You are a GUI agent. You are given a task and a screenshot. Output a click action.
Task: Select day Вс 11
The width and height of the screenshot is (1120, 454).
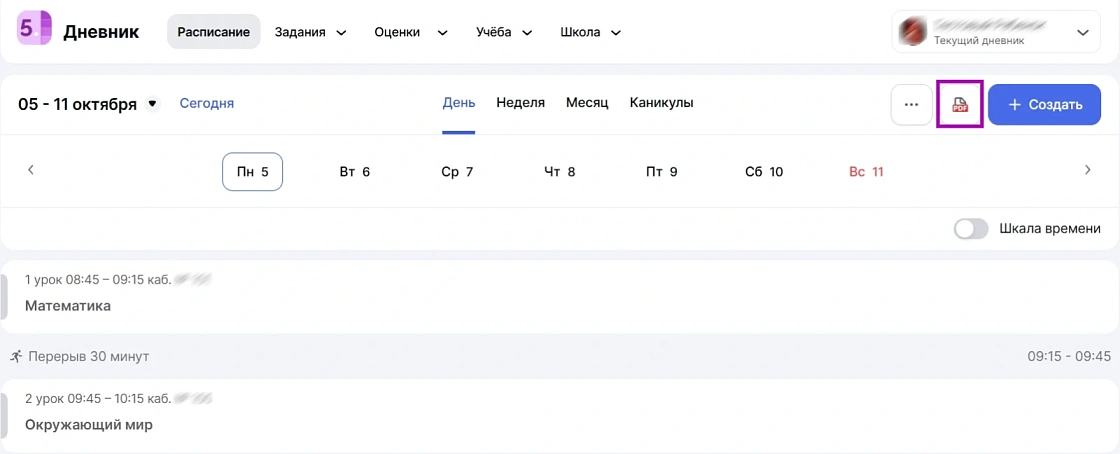coord(866,171)
